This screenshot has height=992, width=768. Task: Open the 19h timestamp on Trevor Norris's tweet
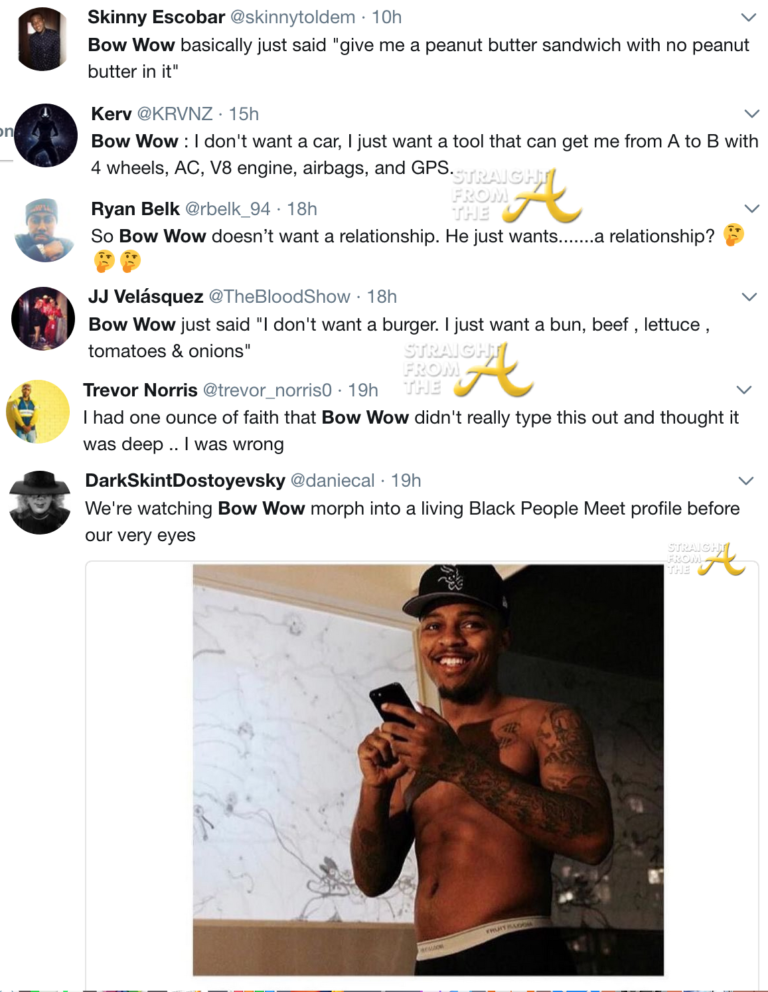364,390
